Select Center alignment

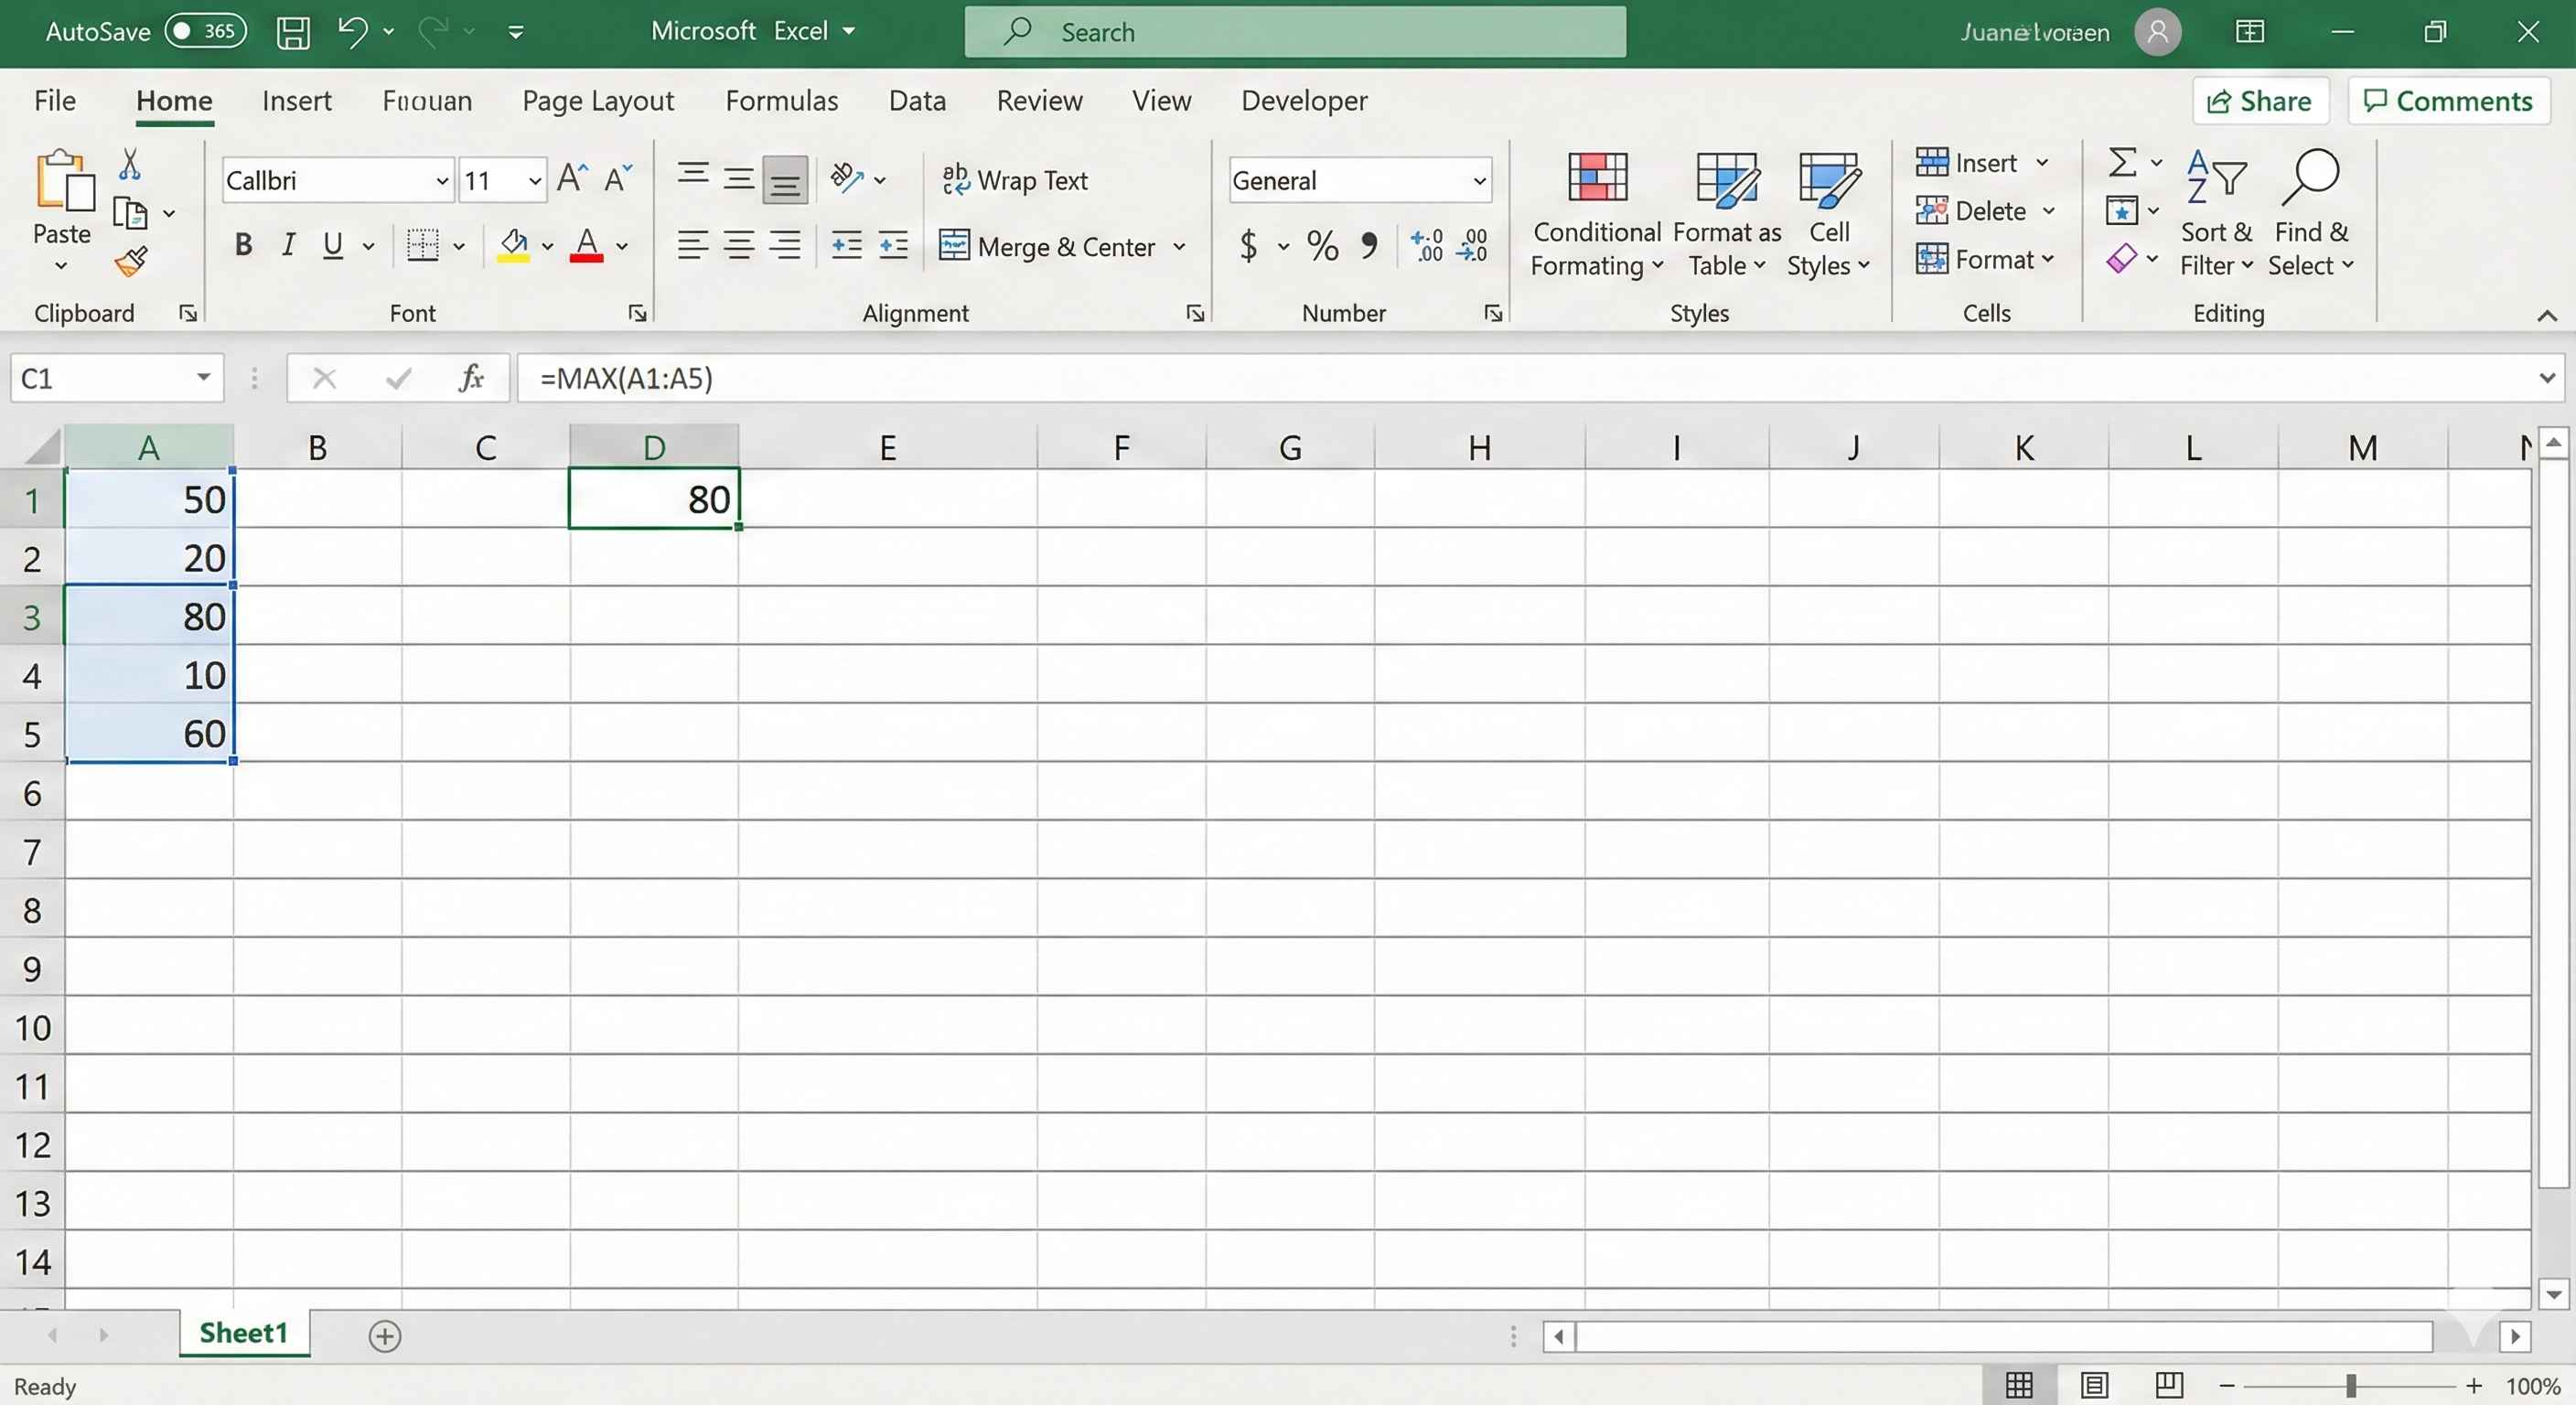pyautogui.click(x=740, y=246)
